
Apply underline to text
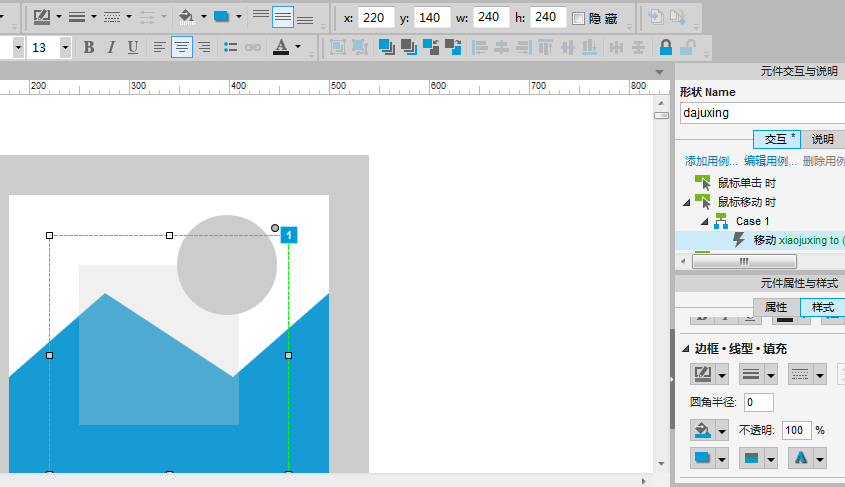pyautogui.click(x=131, y=47)
